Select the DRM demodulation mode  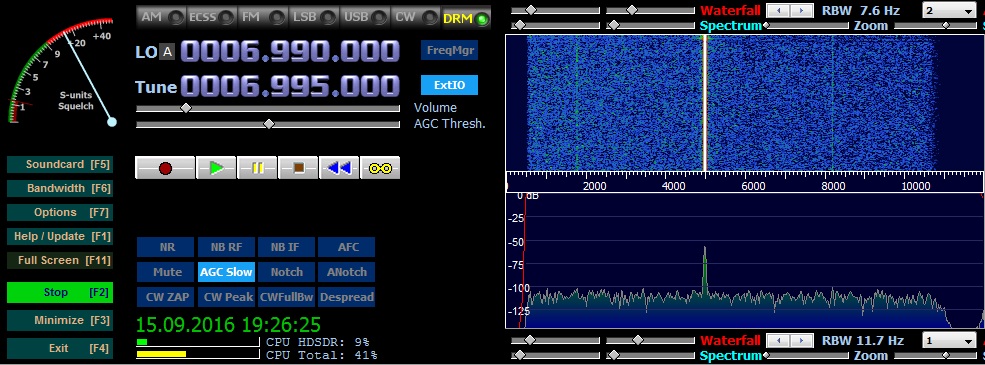(x=466, y=18)
